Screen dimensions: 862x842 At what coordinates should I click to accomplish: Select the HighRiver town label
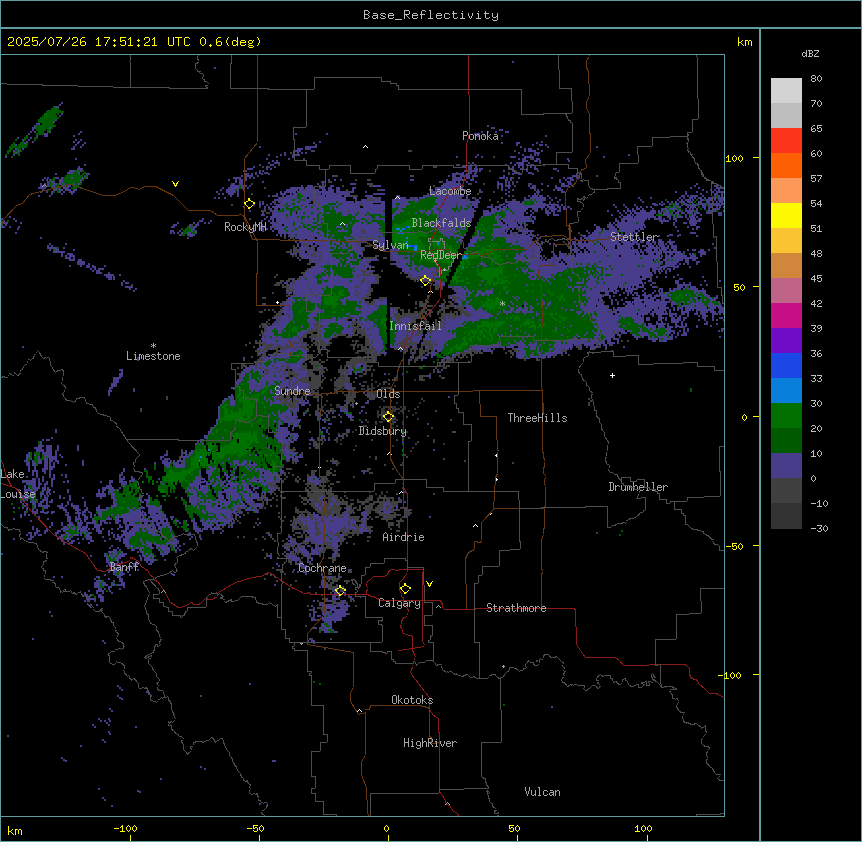(430, 743)
